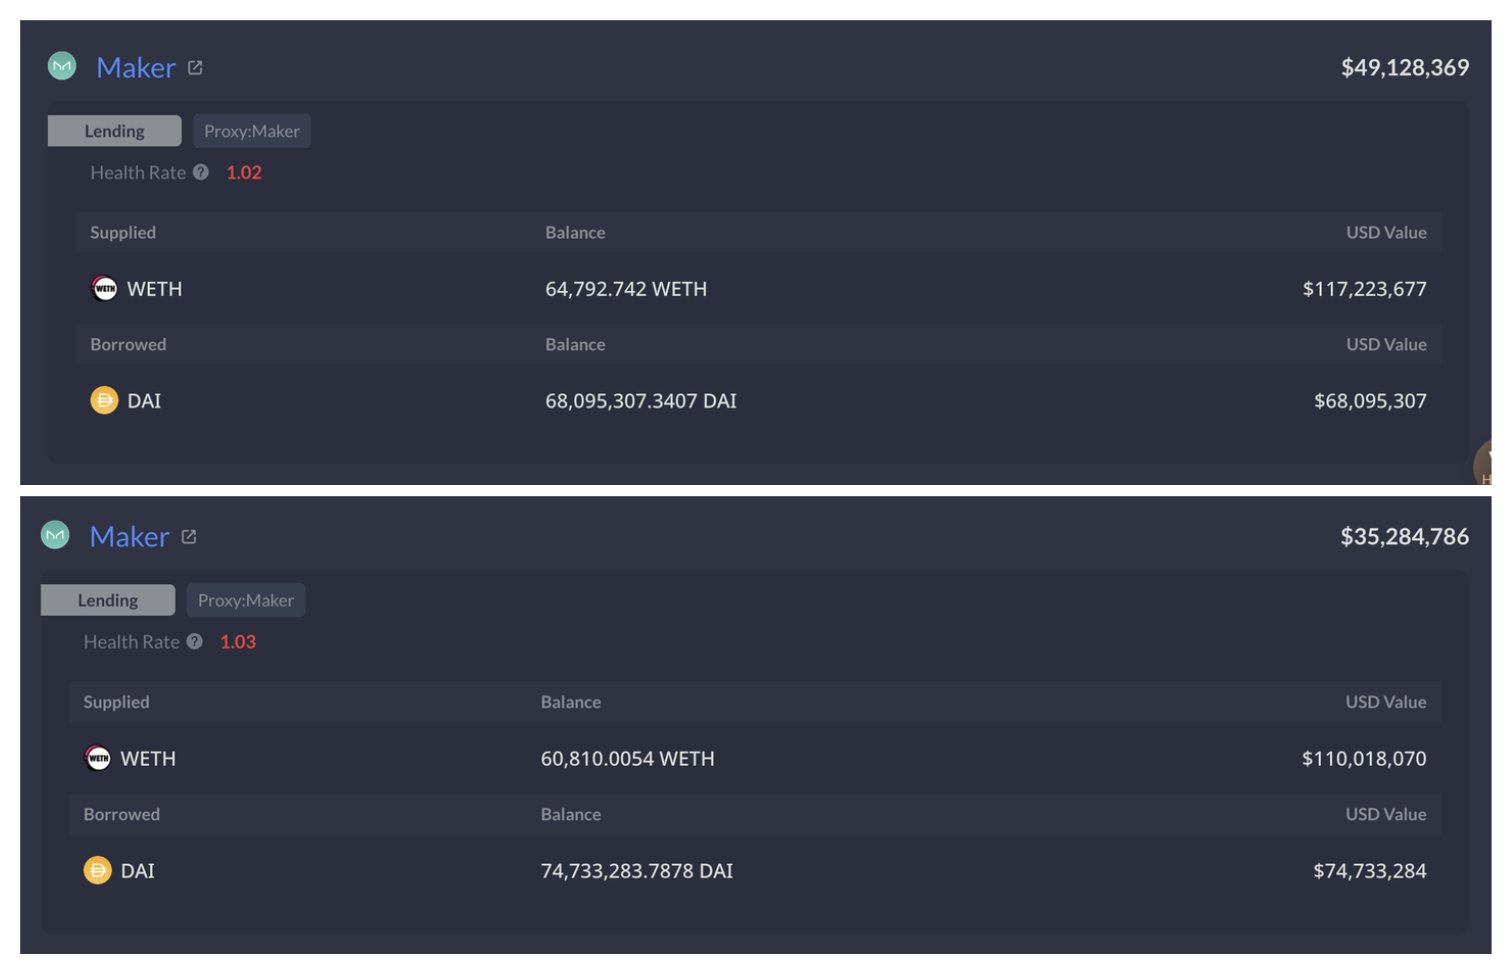Viewport: 1510px width, 972px height.
Task: Open the Maker title link in the $49,128,369 panel
Action: (x=136, y=68)
